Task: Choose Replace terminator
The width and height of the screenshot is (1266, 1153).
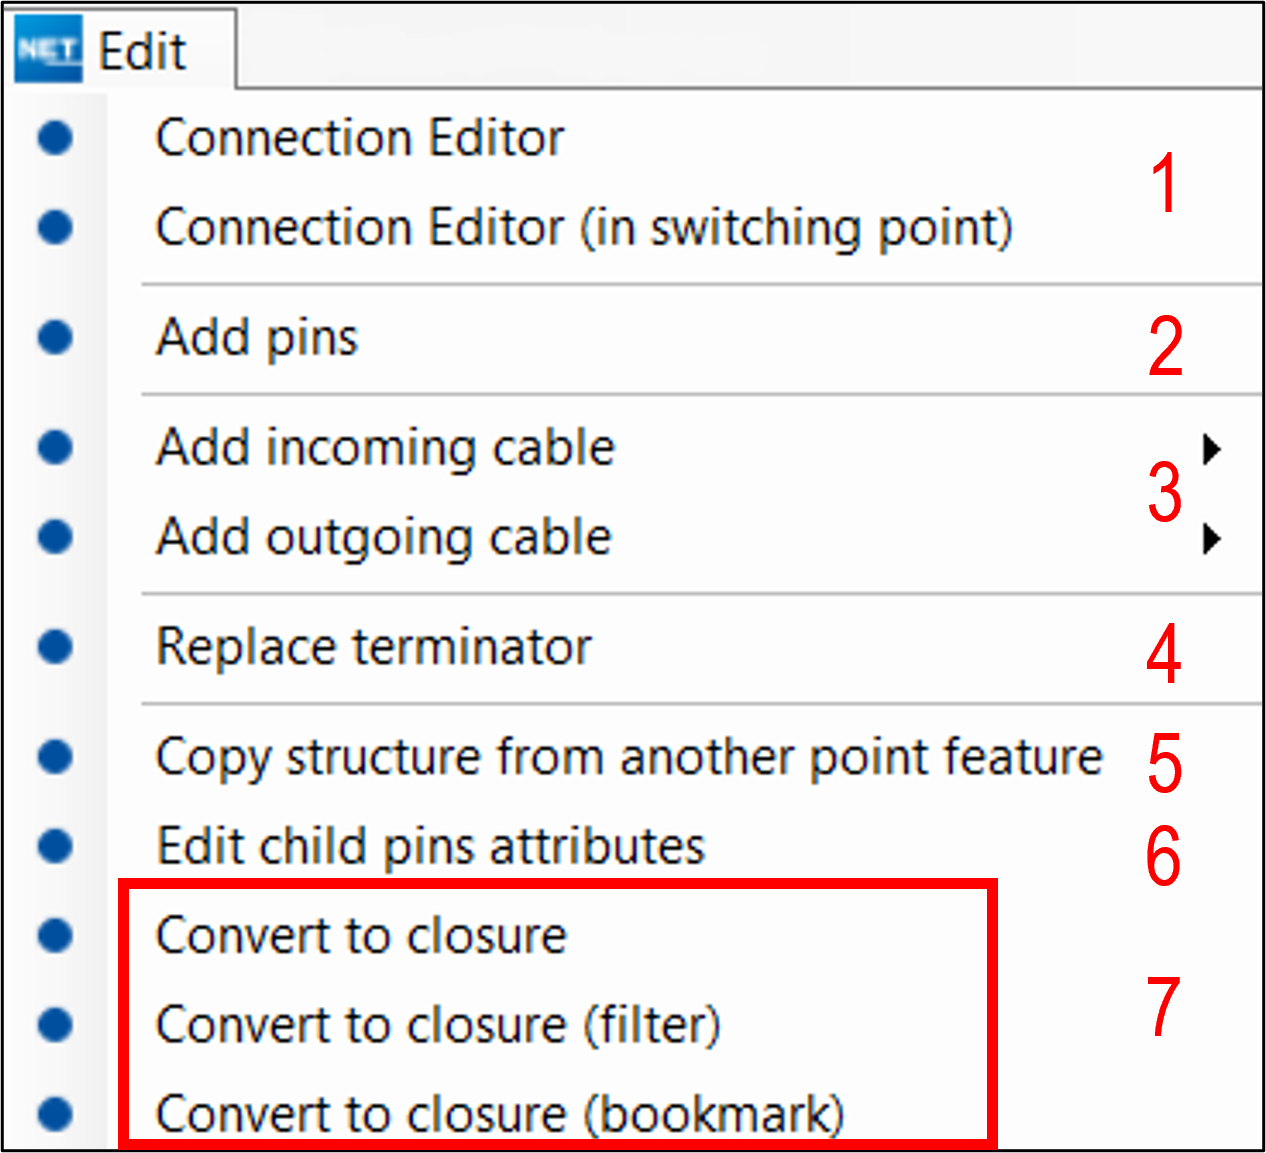Action: pyautogui.click(x=373, y=647)
